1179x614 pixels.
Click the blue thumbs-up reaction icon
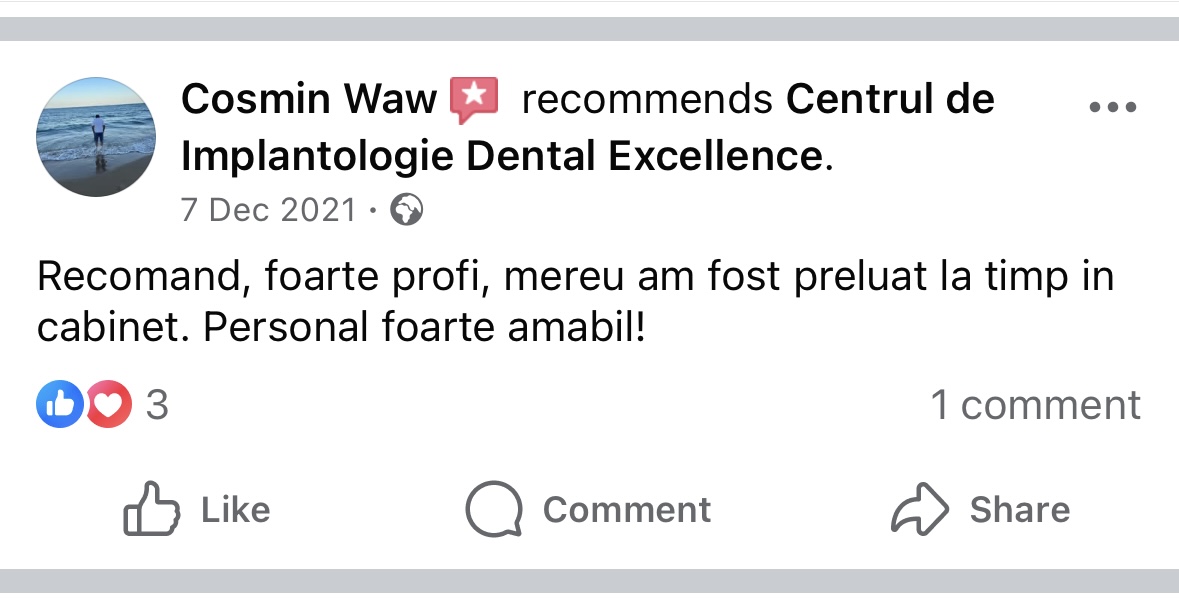[x=60, y=404]
